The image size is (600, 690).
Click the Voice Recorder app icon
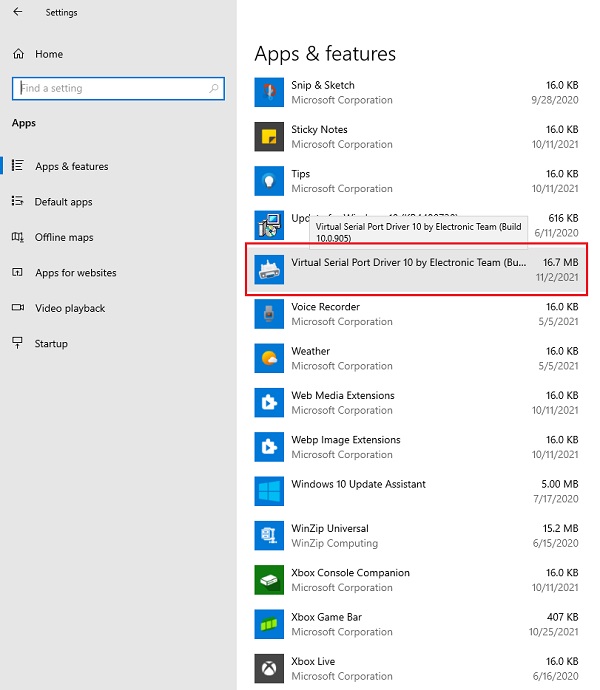click(269, 314)
